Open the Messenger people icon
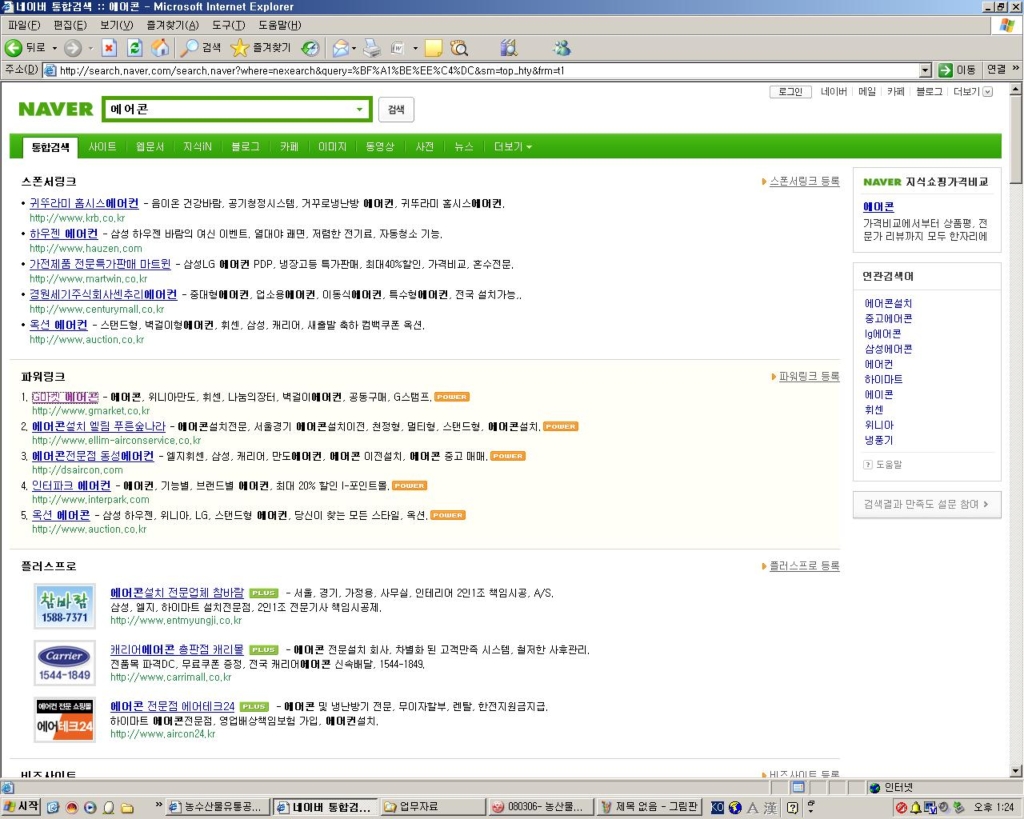 [x=561, y=48]
